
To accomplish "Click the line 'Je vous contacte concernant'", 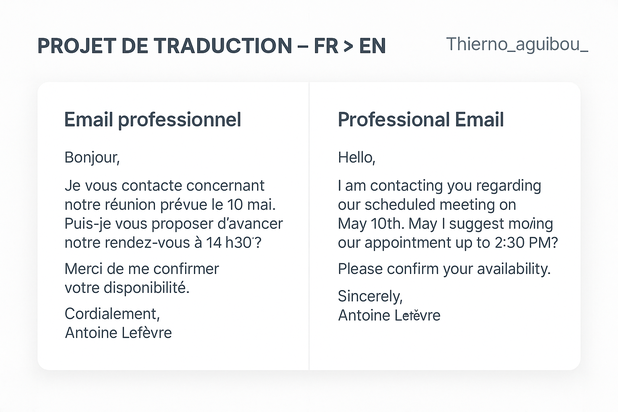I will click(164, 185).
